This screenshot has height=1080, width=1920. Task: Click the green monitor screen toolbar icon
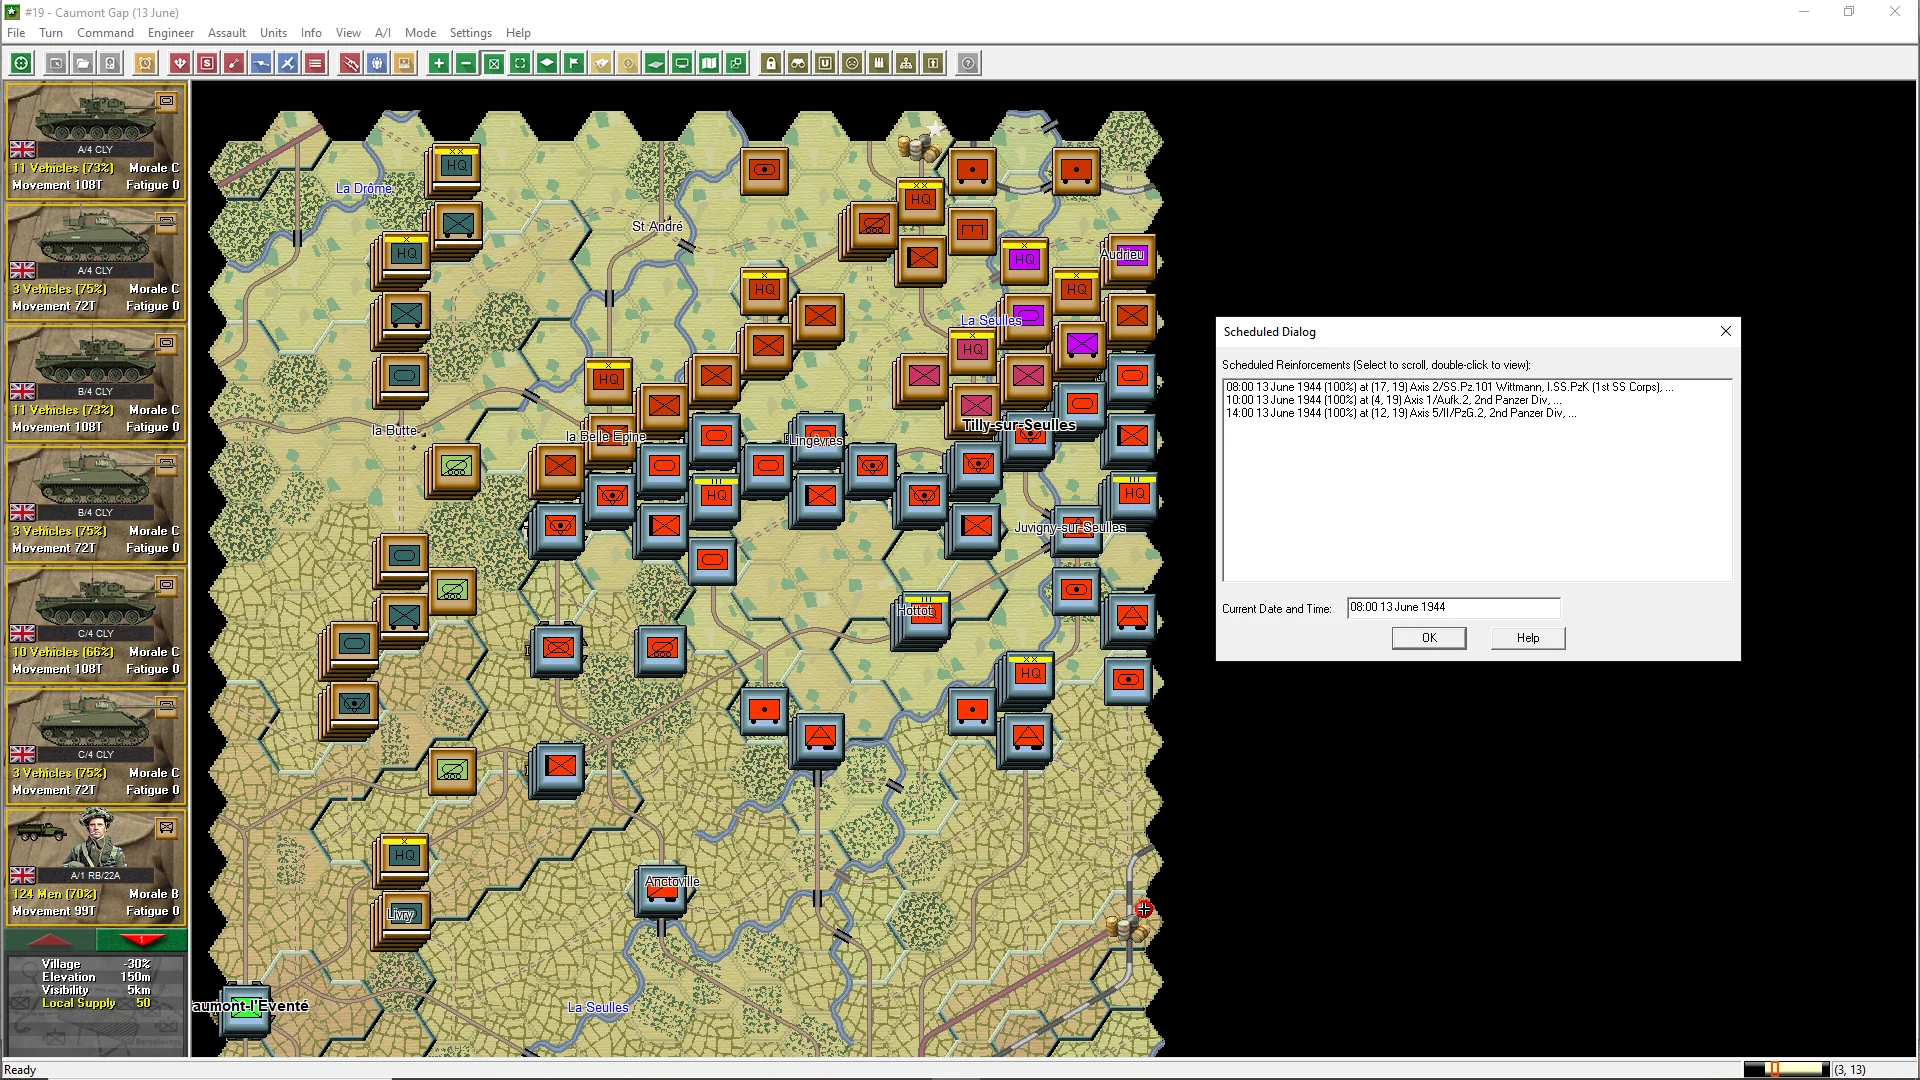click(682, 63)
